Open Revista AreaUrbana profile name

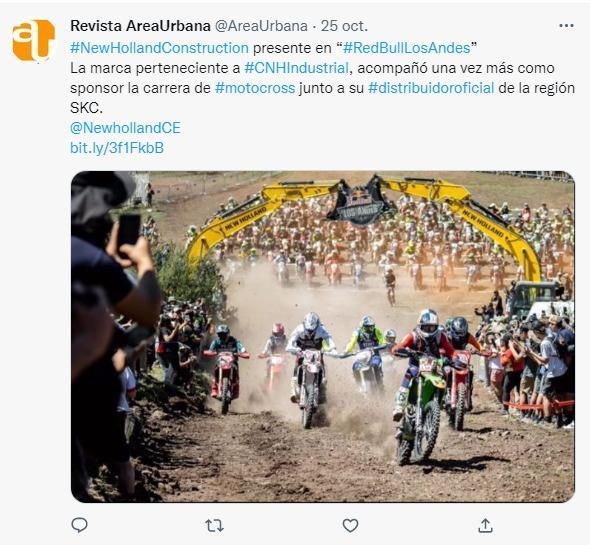pos(140,26)
